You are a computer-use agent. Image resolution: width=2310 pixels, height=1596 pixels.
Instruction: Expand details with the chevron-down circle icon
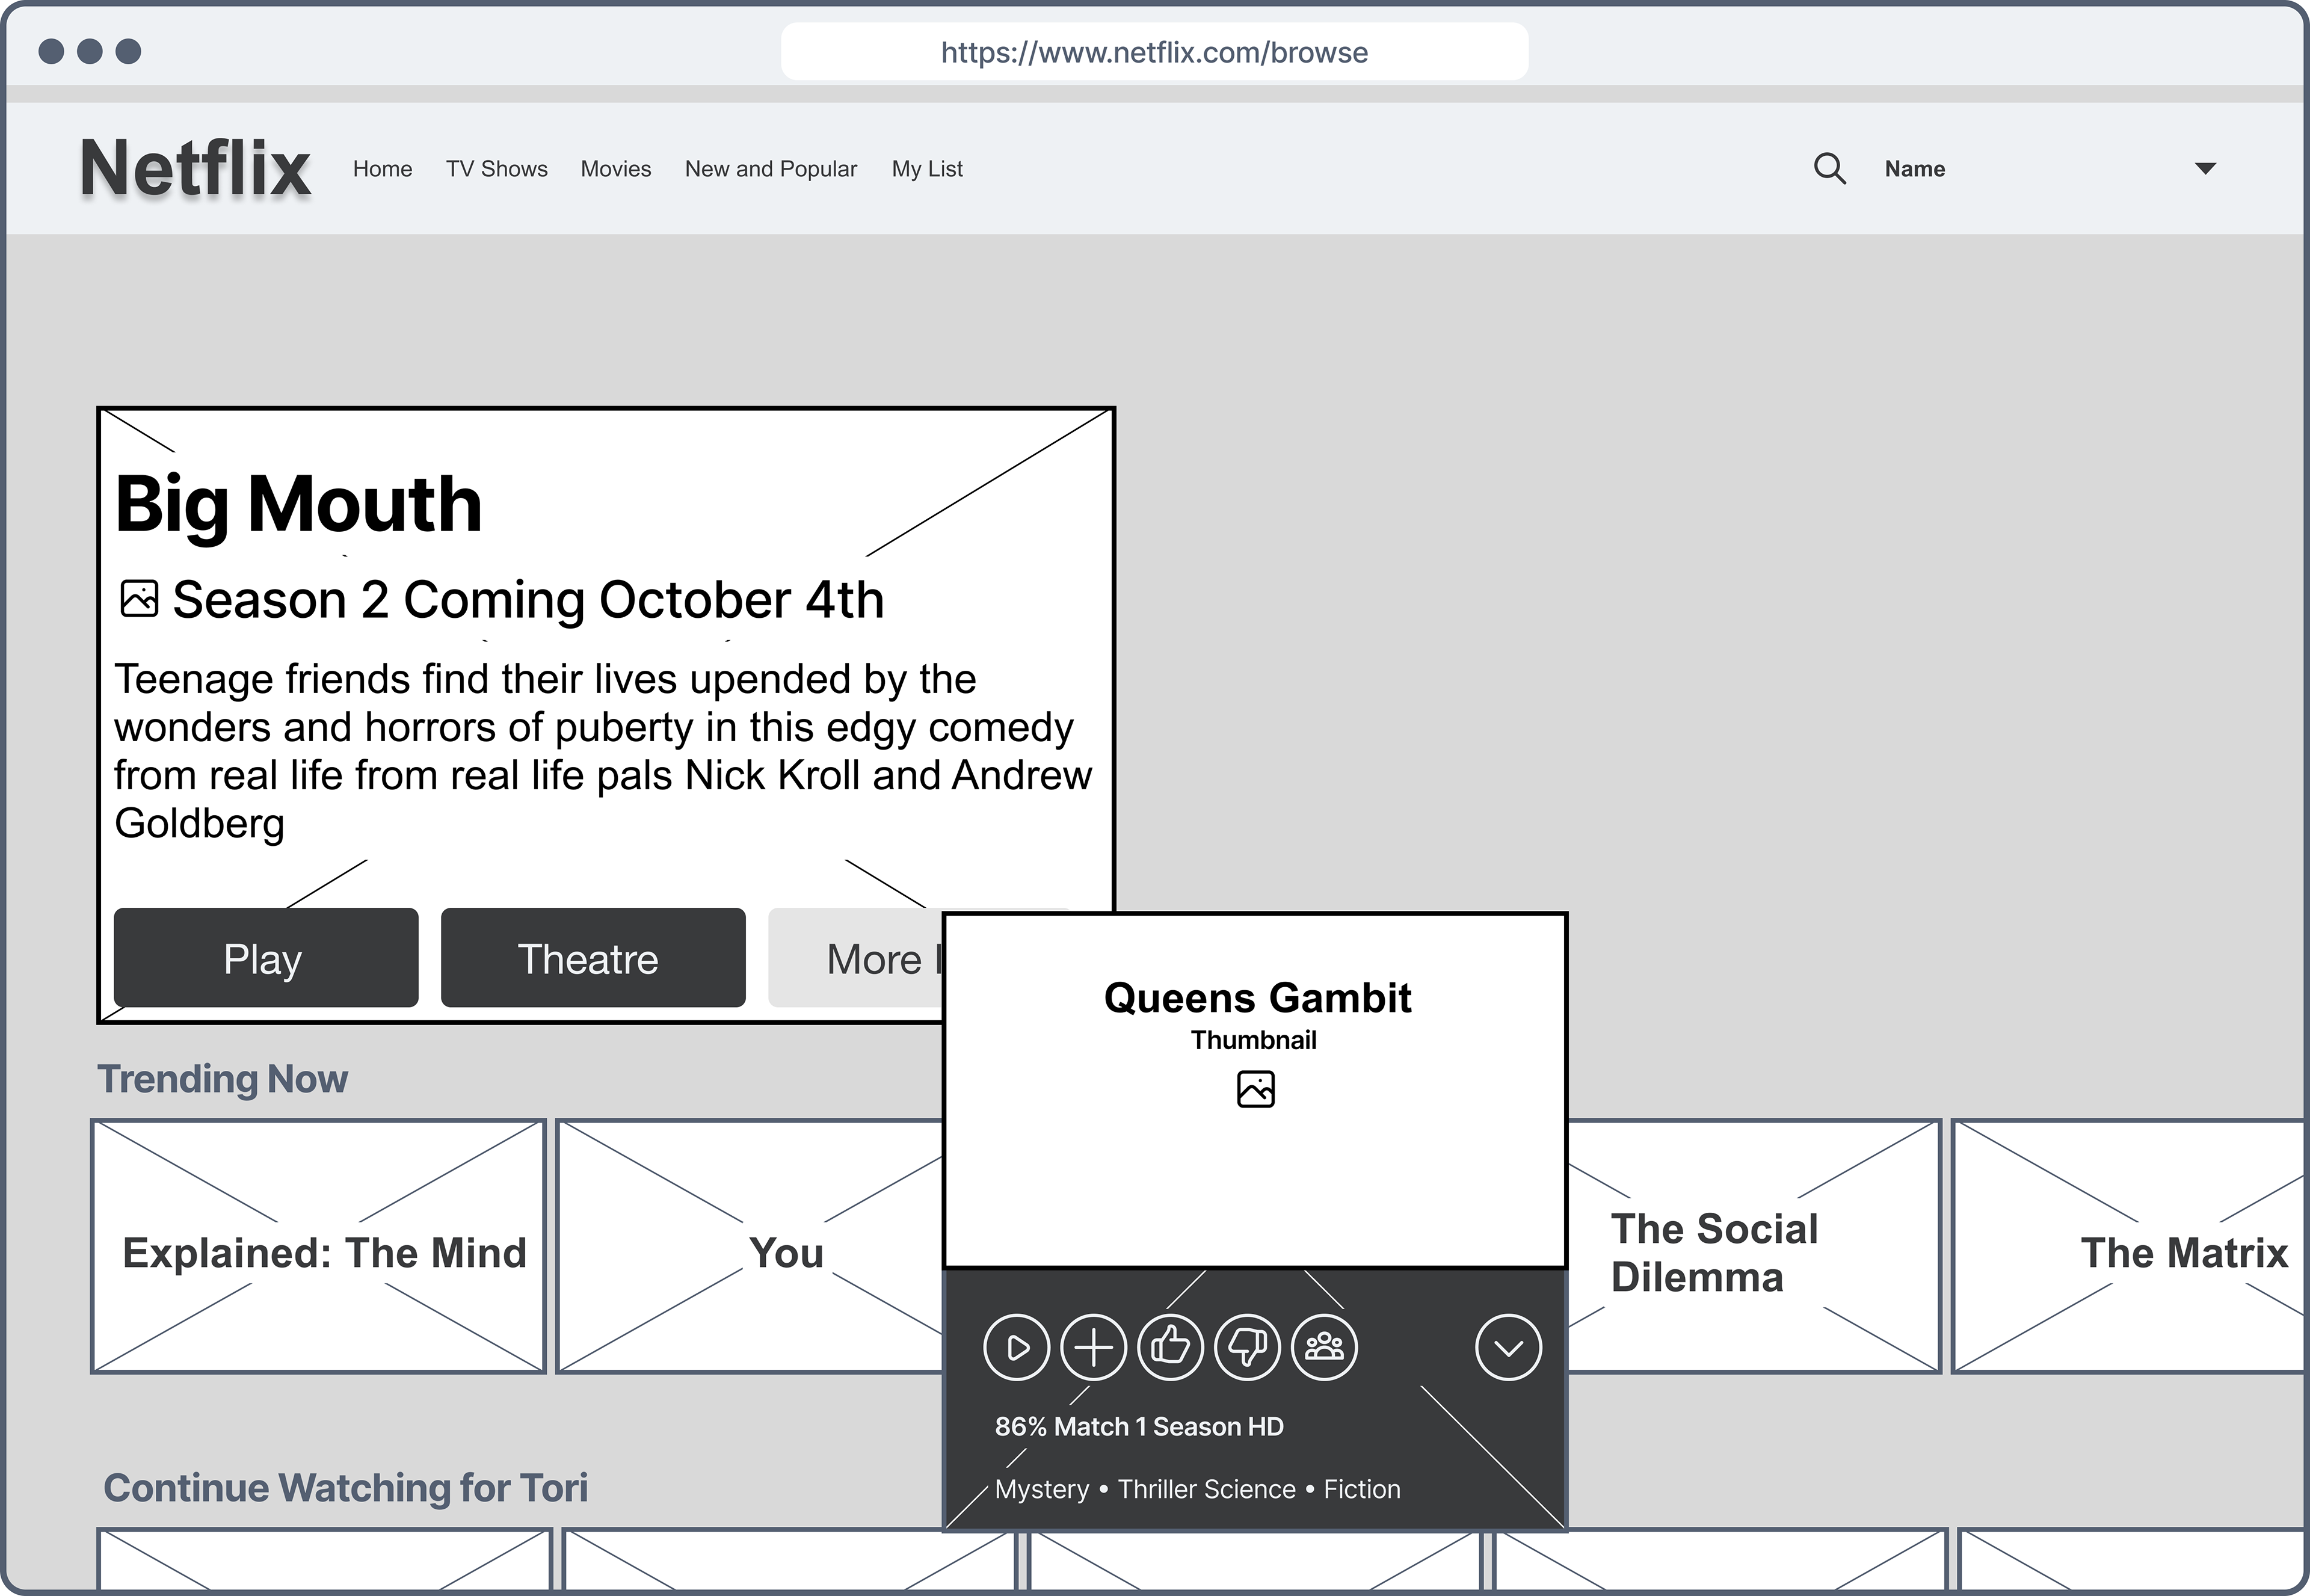[1508, 1348]
